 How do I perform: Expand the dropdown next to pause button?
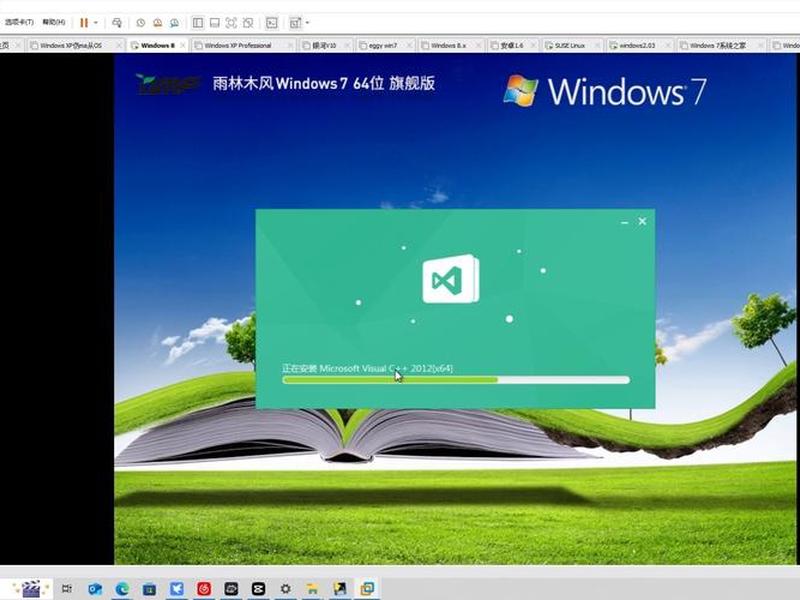click(x=95, y=23)
